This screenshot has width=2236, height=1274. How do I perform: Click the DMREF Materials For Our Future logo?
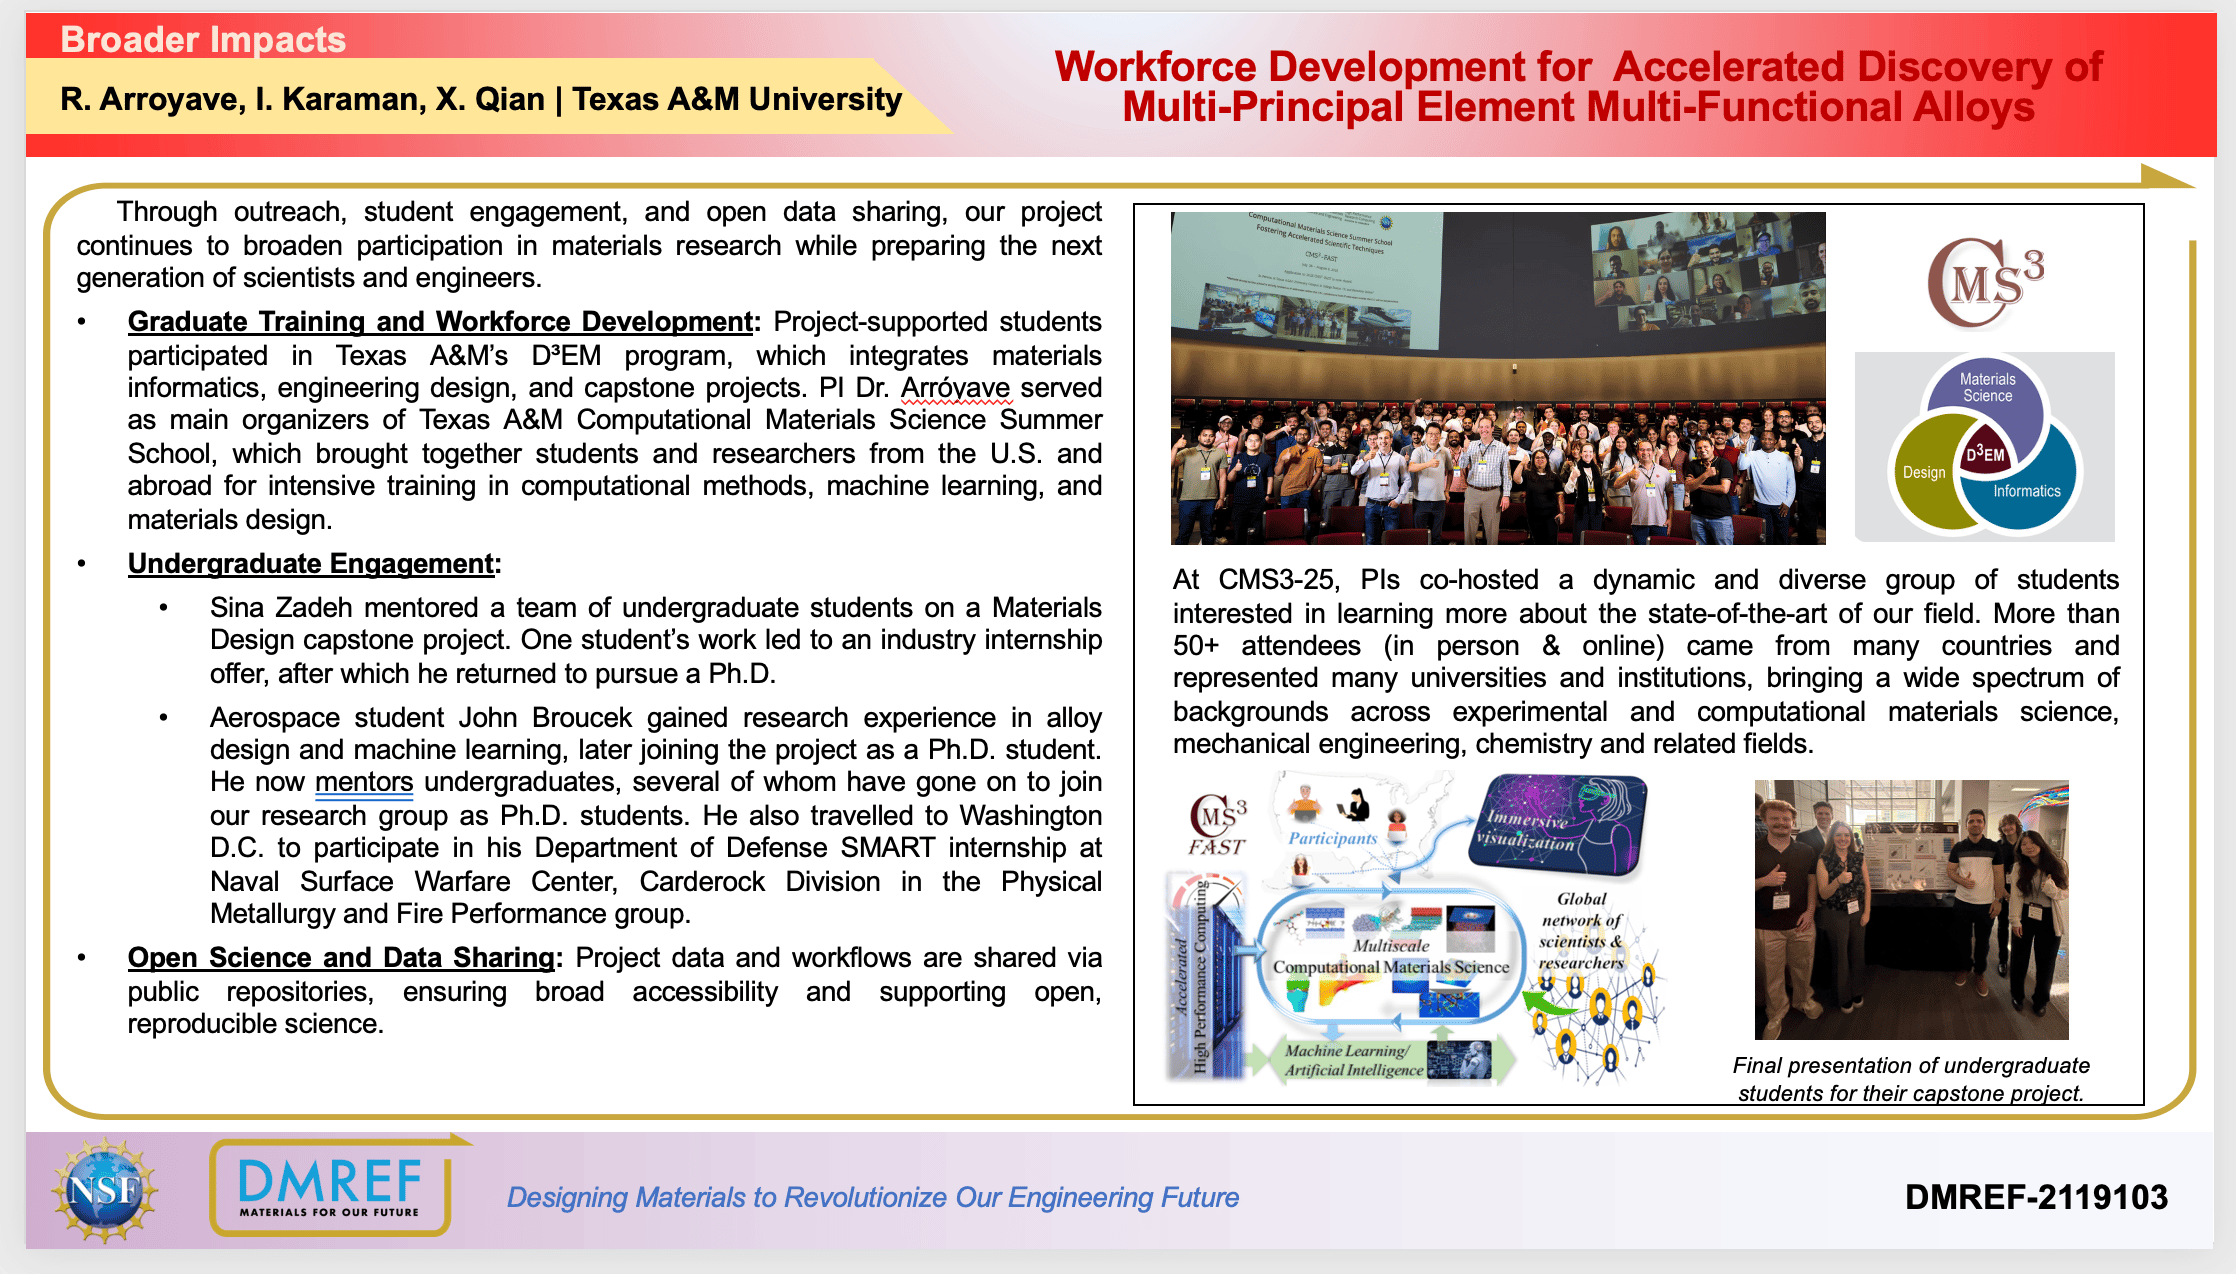coord(330,1188)
